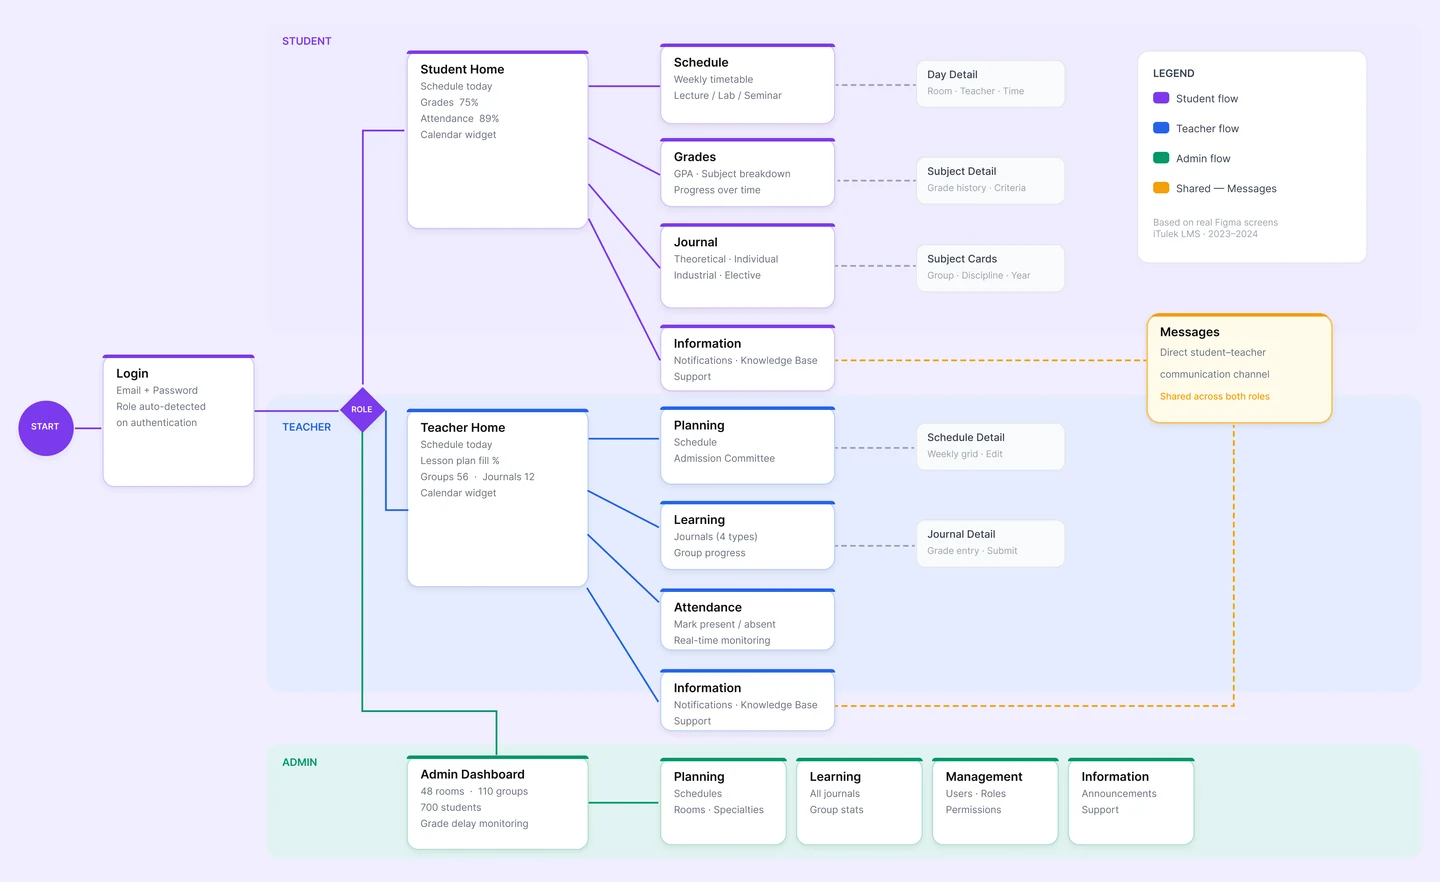Select the 'Shared across both roles' text

(x=1214, y=397)
